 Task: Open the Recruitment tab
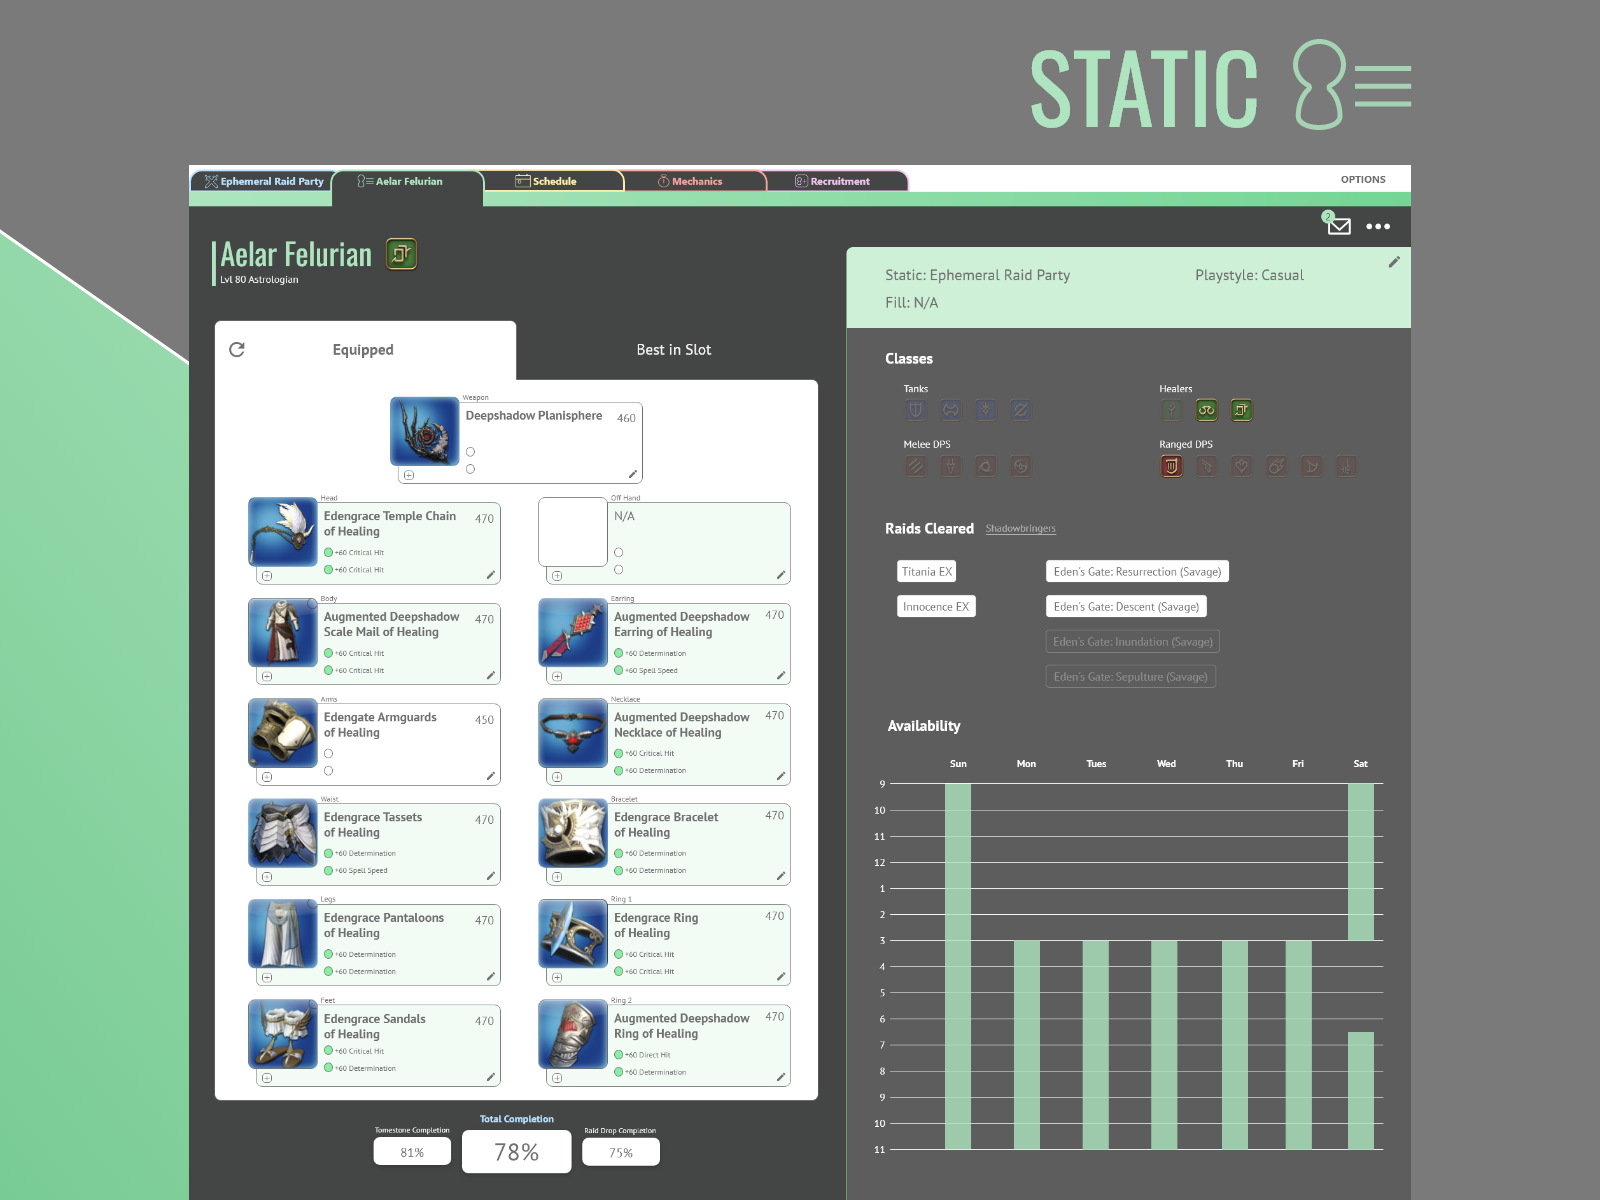[837, 181]
